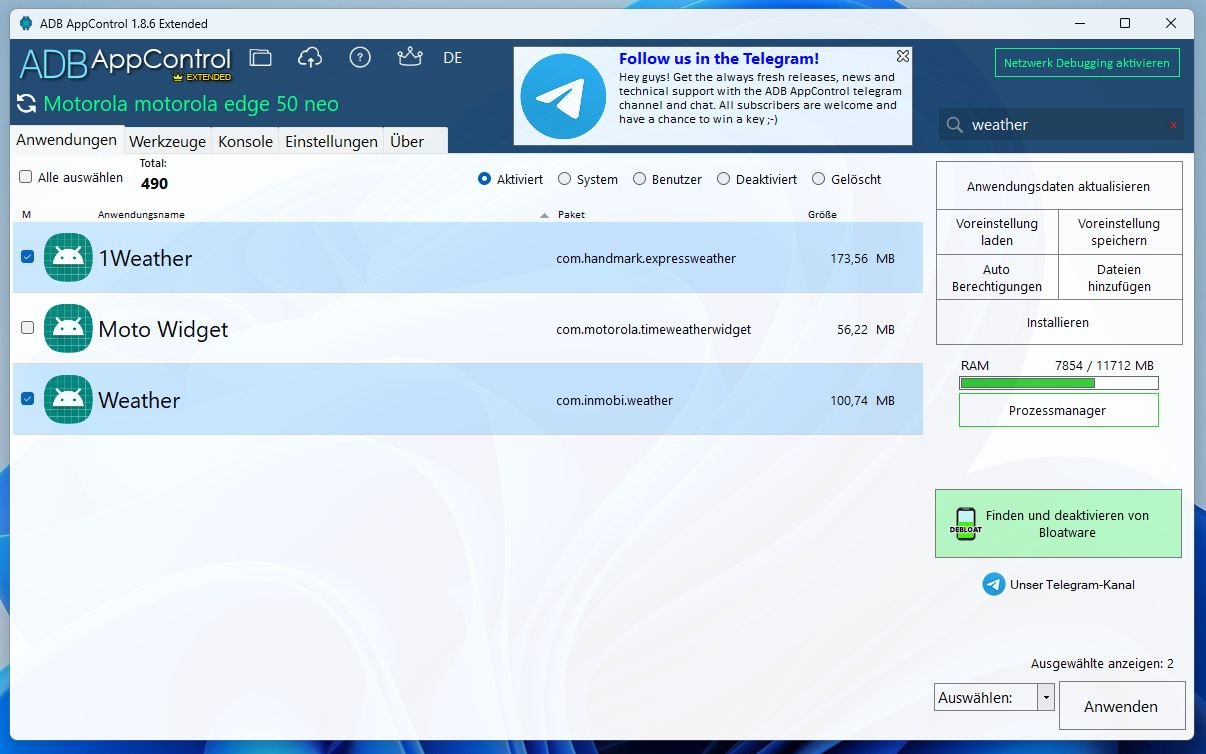Click the 1Weather app icon
Viewport: 1206px width, 754px height.
[x=68, y=258]
